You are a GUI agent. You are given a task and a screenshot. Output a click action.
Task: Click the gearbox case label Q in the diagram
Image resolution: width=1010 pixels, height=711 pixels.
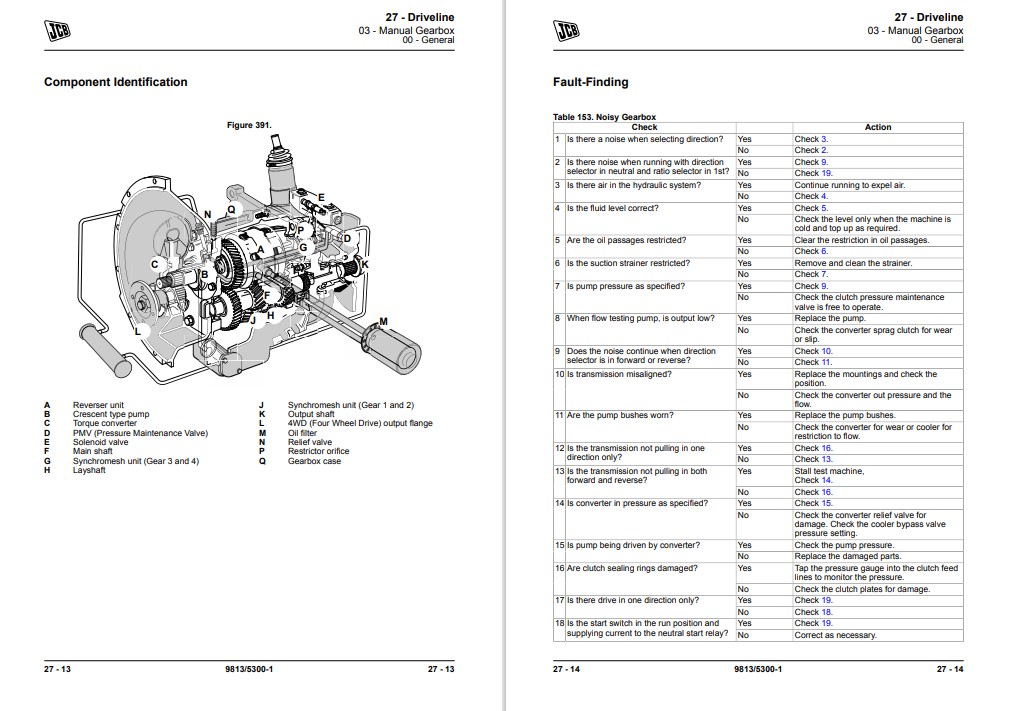pos(231,209)
